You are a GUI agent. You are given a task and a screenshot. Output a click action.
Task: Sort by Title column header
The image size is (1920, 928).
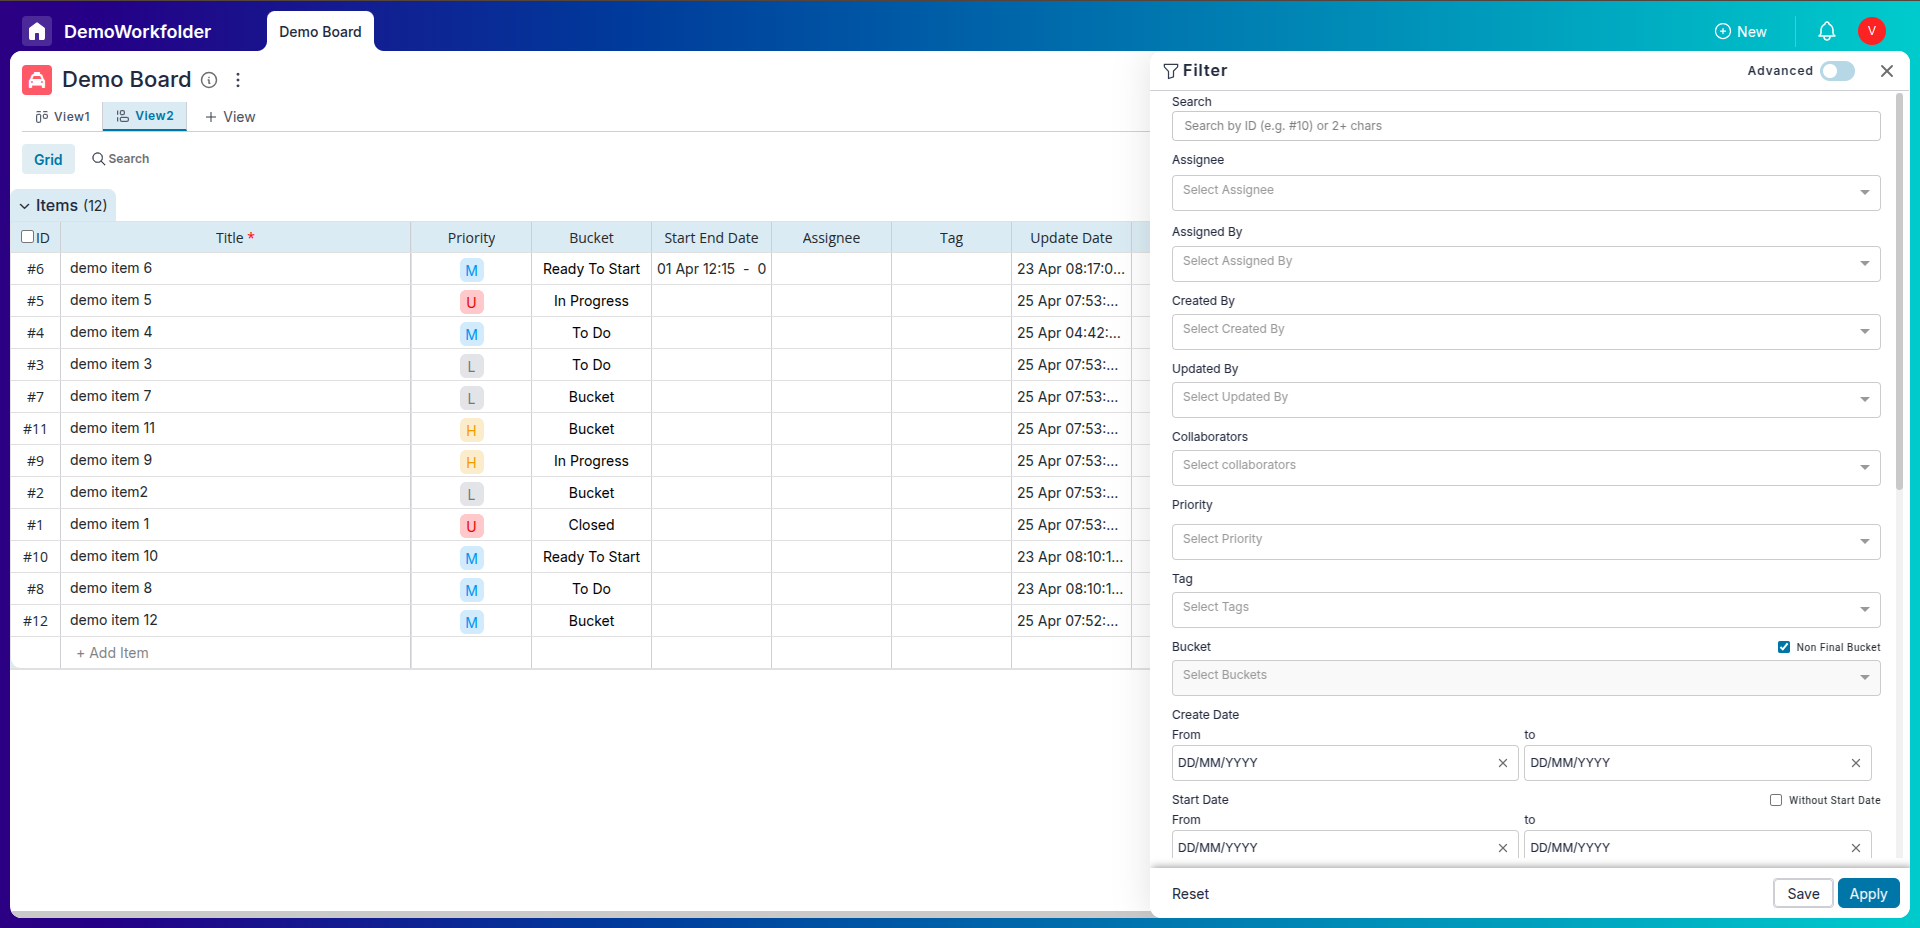(x=235, y=238)
